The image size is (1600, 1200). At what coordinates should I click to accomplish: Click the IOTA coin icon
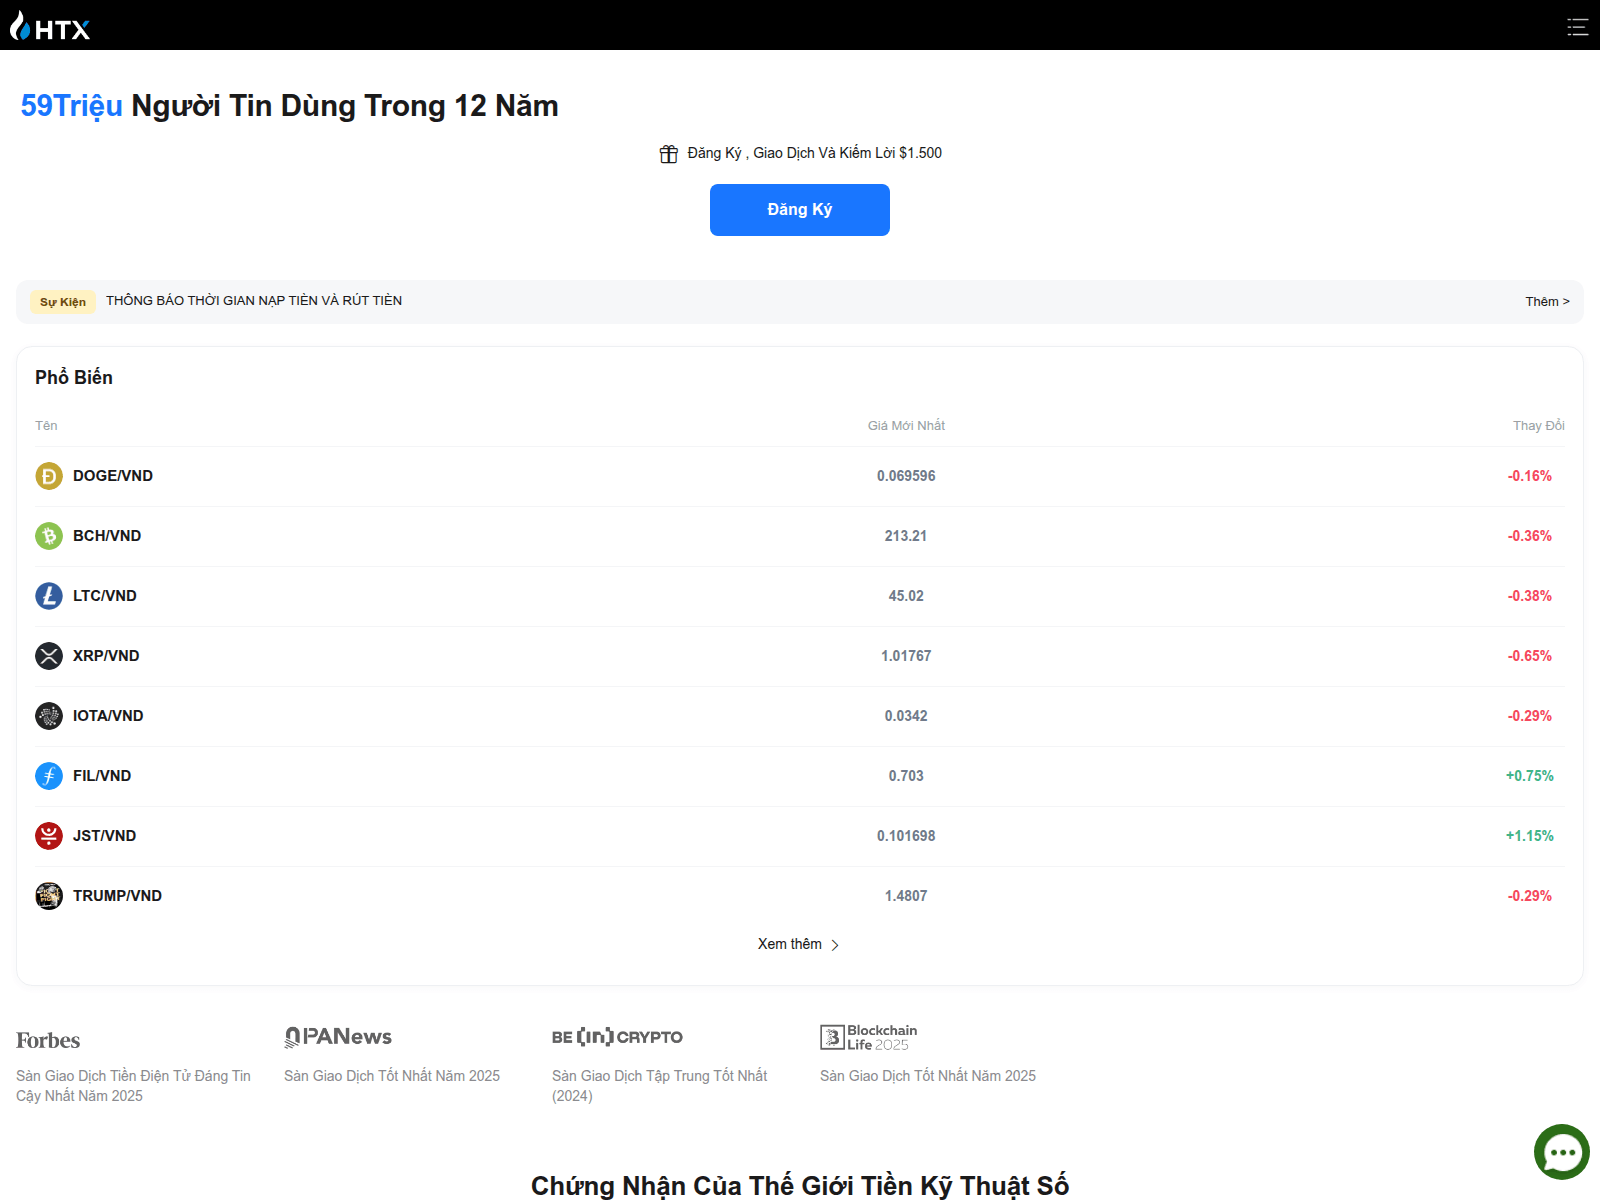click(x=49, y=716)
